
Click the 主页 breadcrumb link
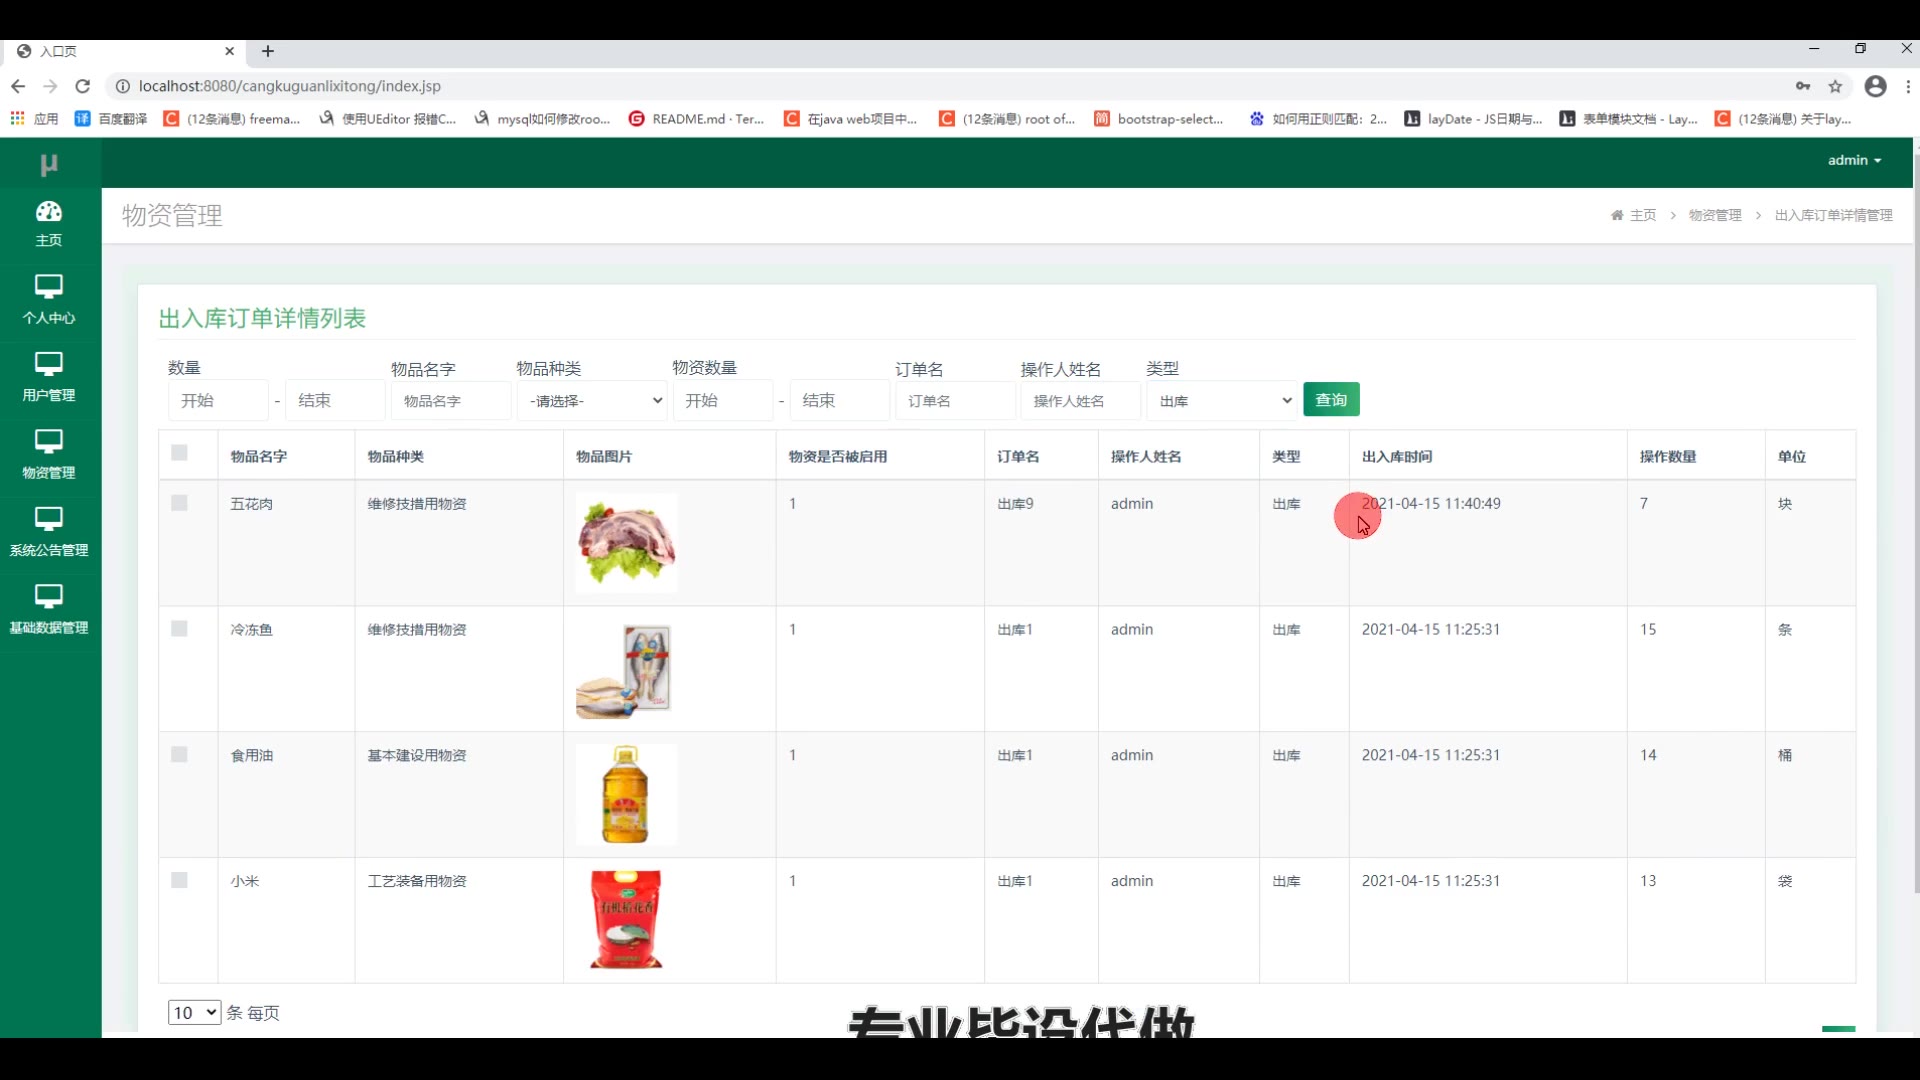[x=1643, y=215]
